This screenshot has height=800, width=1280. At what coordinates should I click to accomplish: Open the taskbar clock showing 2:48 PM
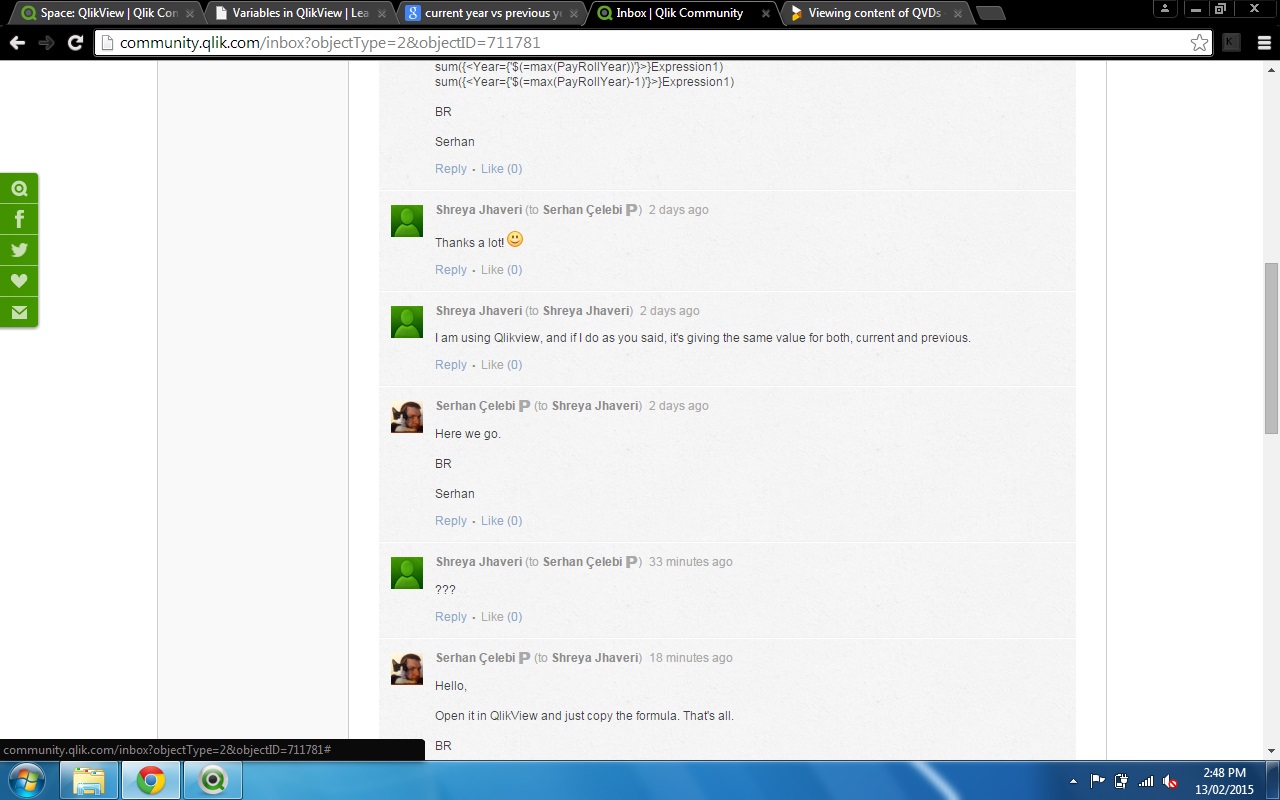[x=1224, y=780]
